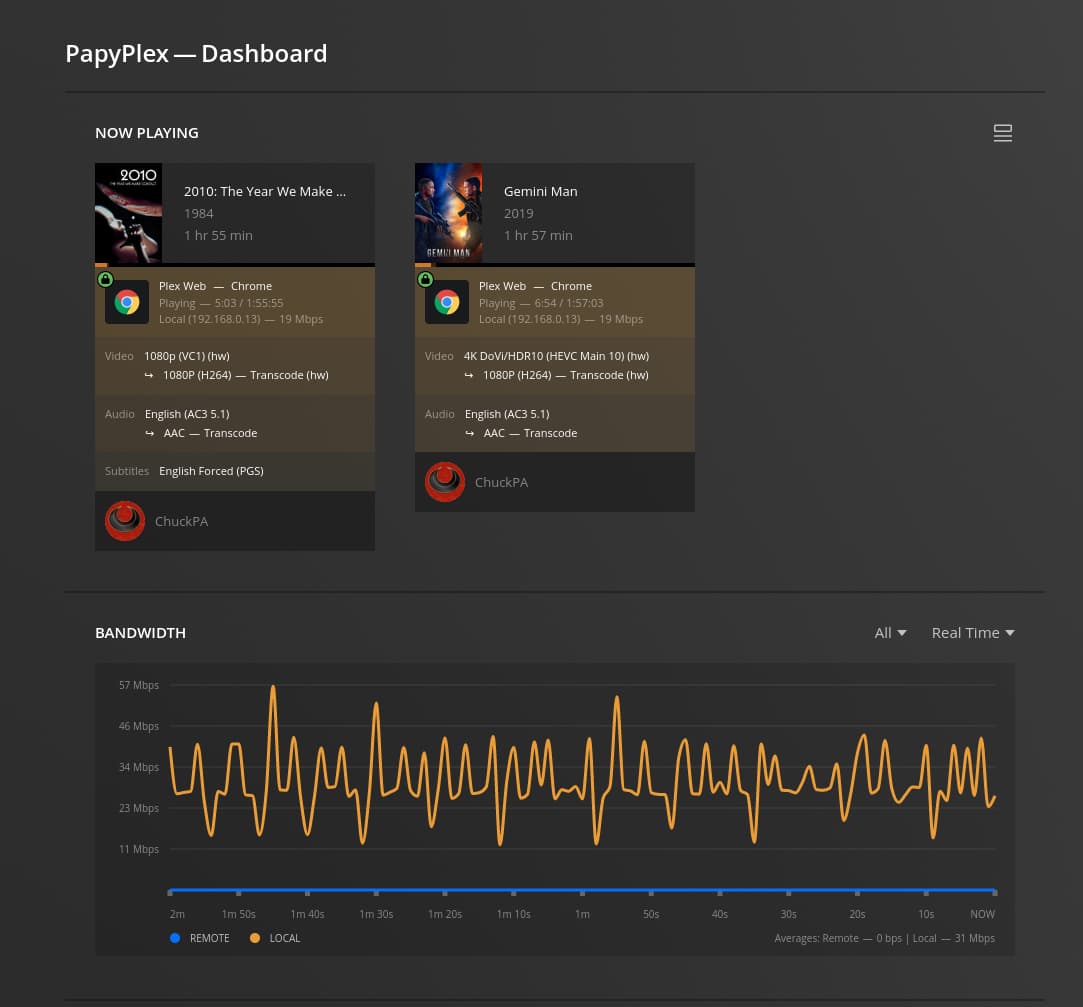
Task: Click '46 Mbps' y-axis label
Action: [x=139, y=726]
